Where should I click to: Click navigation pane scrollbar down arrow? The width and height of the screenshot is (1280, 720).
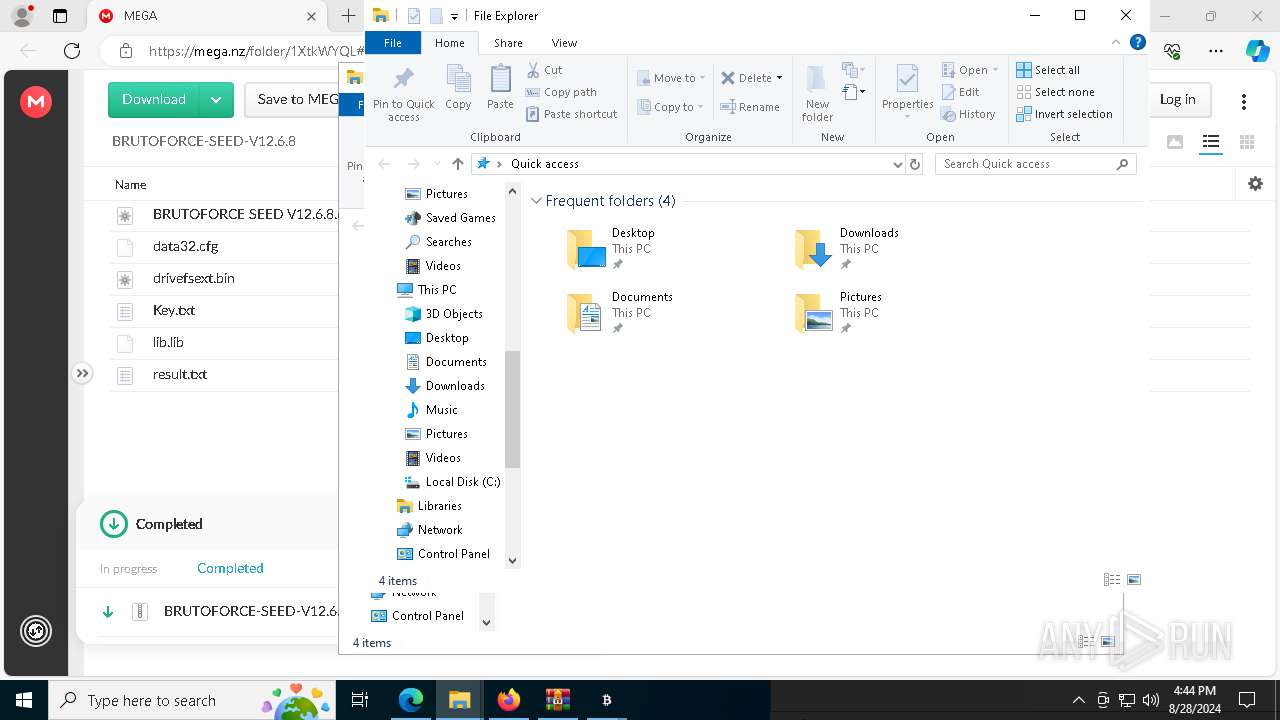pos(512,560)
